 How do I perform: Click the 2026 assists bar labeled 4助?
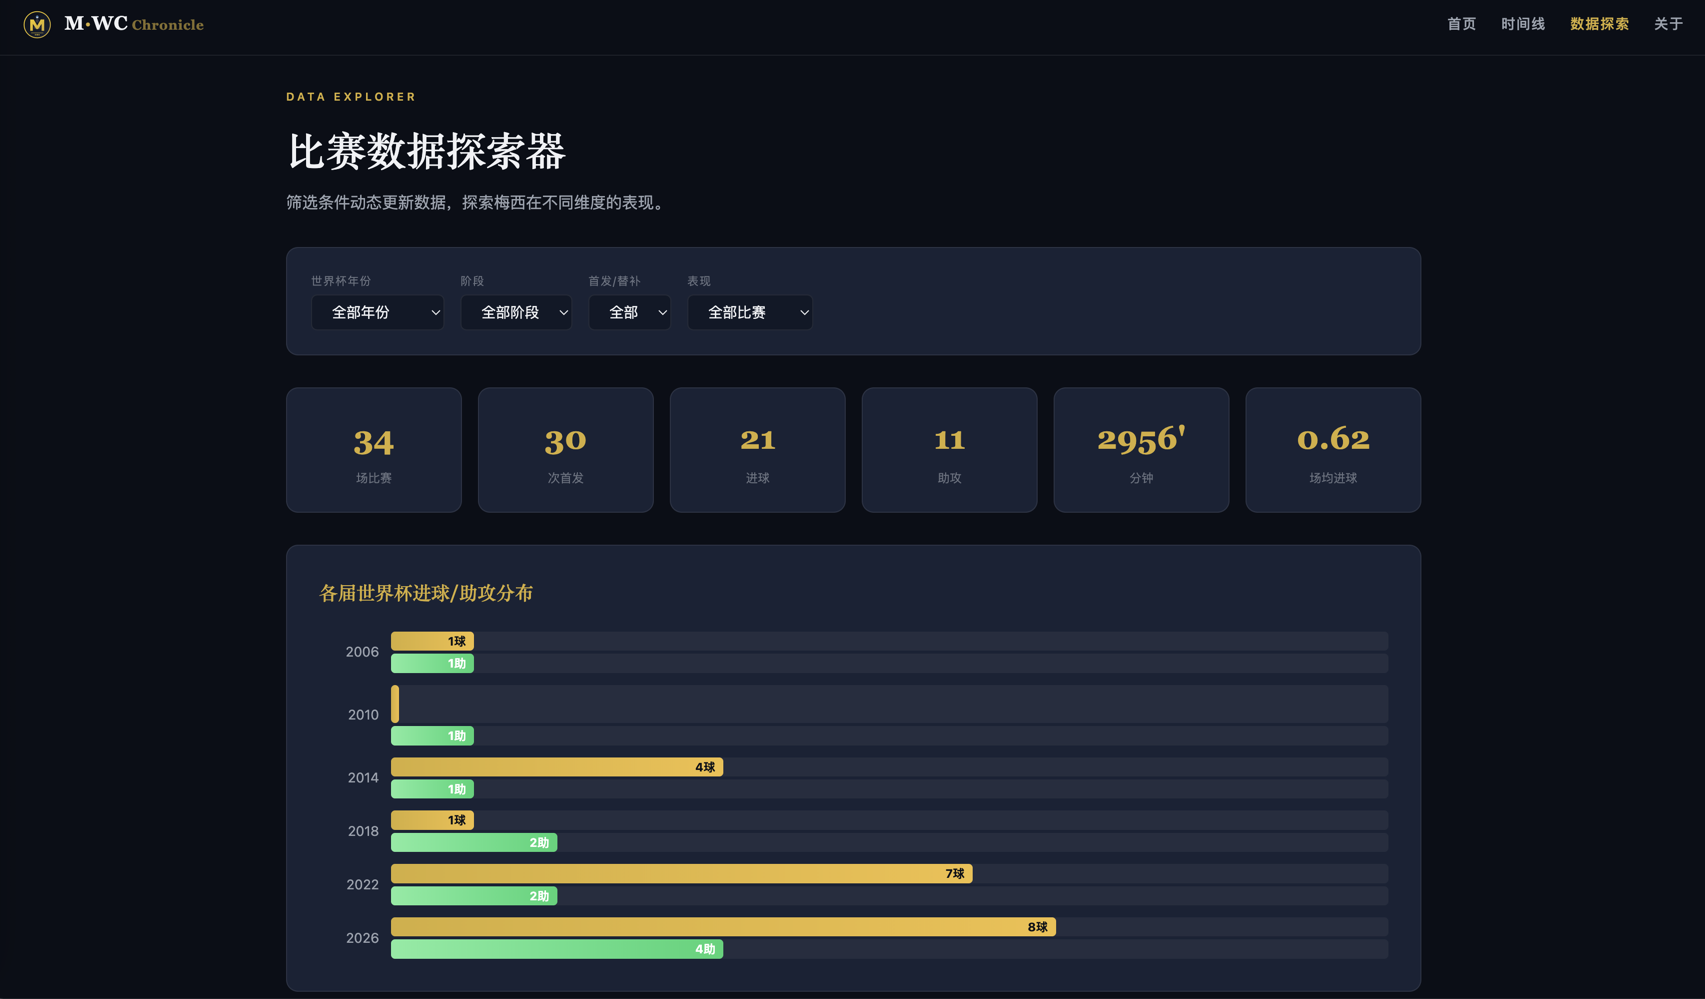click(x=557, y=949)
